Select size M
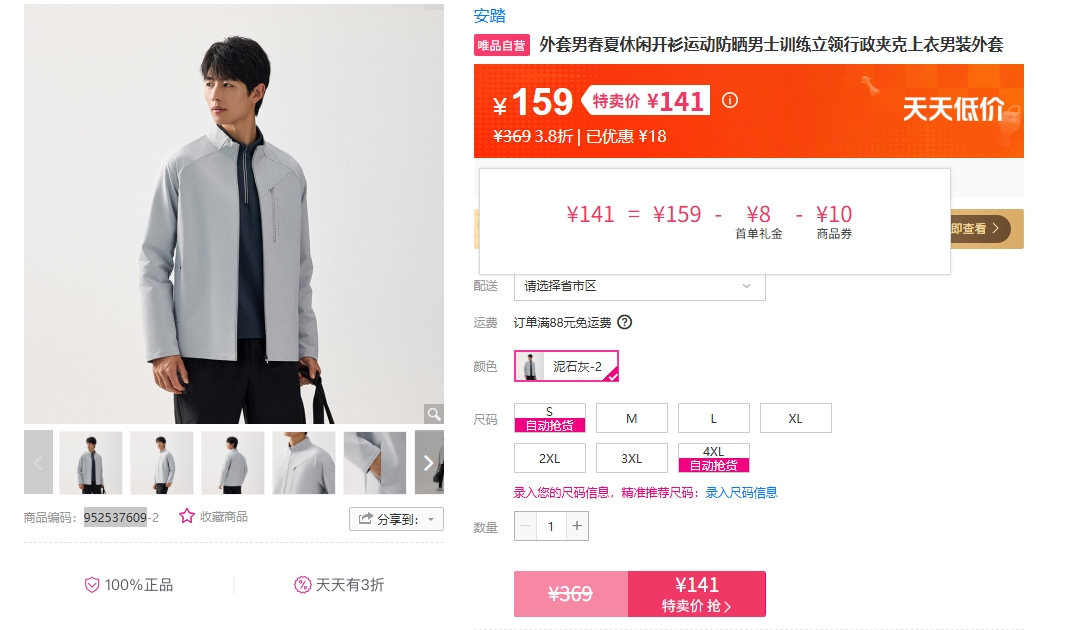The width and height of the screenshot is (1065, 630). (x=632, y=418)
